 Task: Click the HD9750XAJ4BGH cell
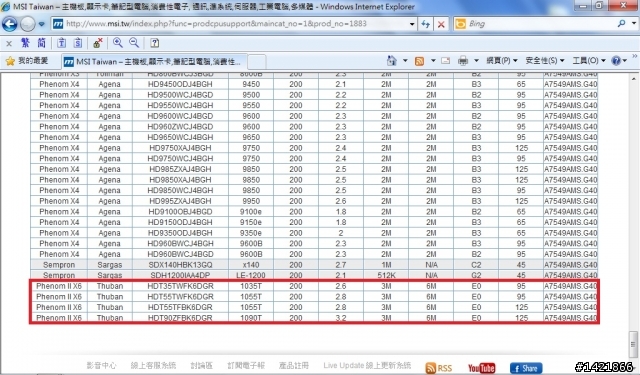[180, 148]
